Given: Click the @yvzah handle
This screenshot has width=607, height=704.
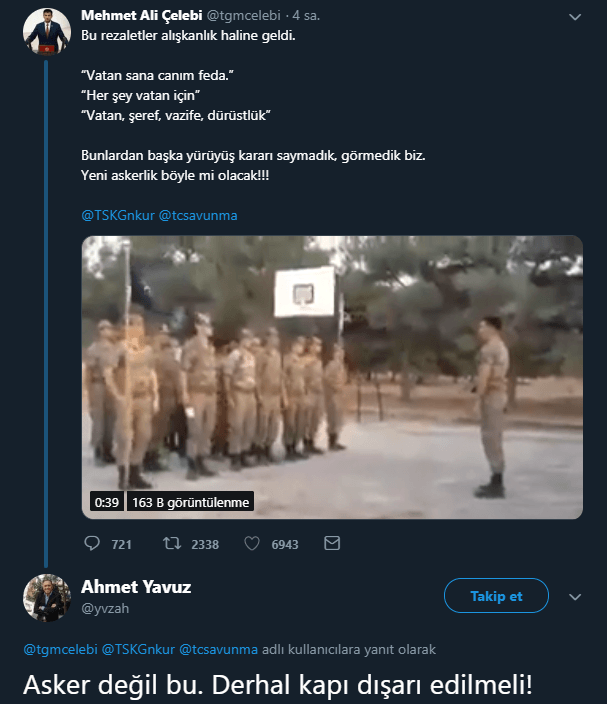Looking at the screenshot, I should (105, 608).
